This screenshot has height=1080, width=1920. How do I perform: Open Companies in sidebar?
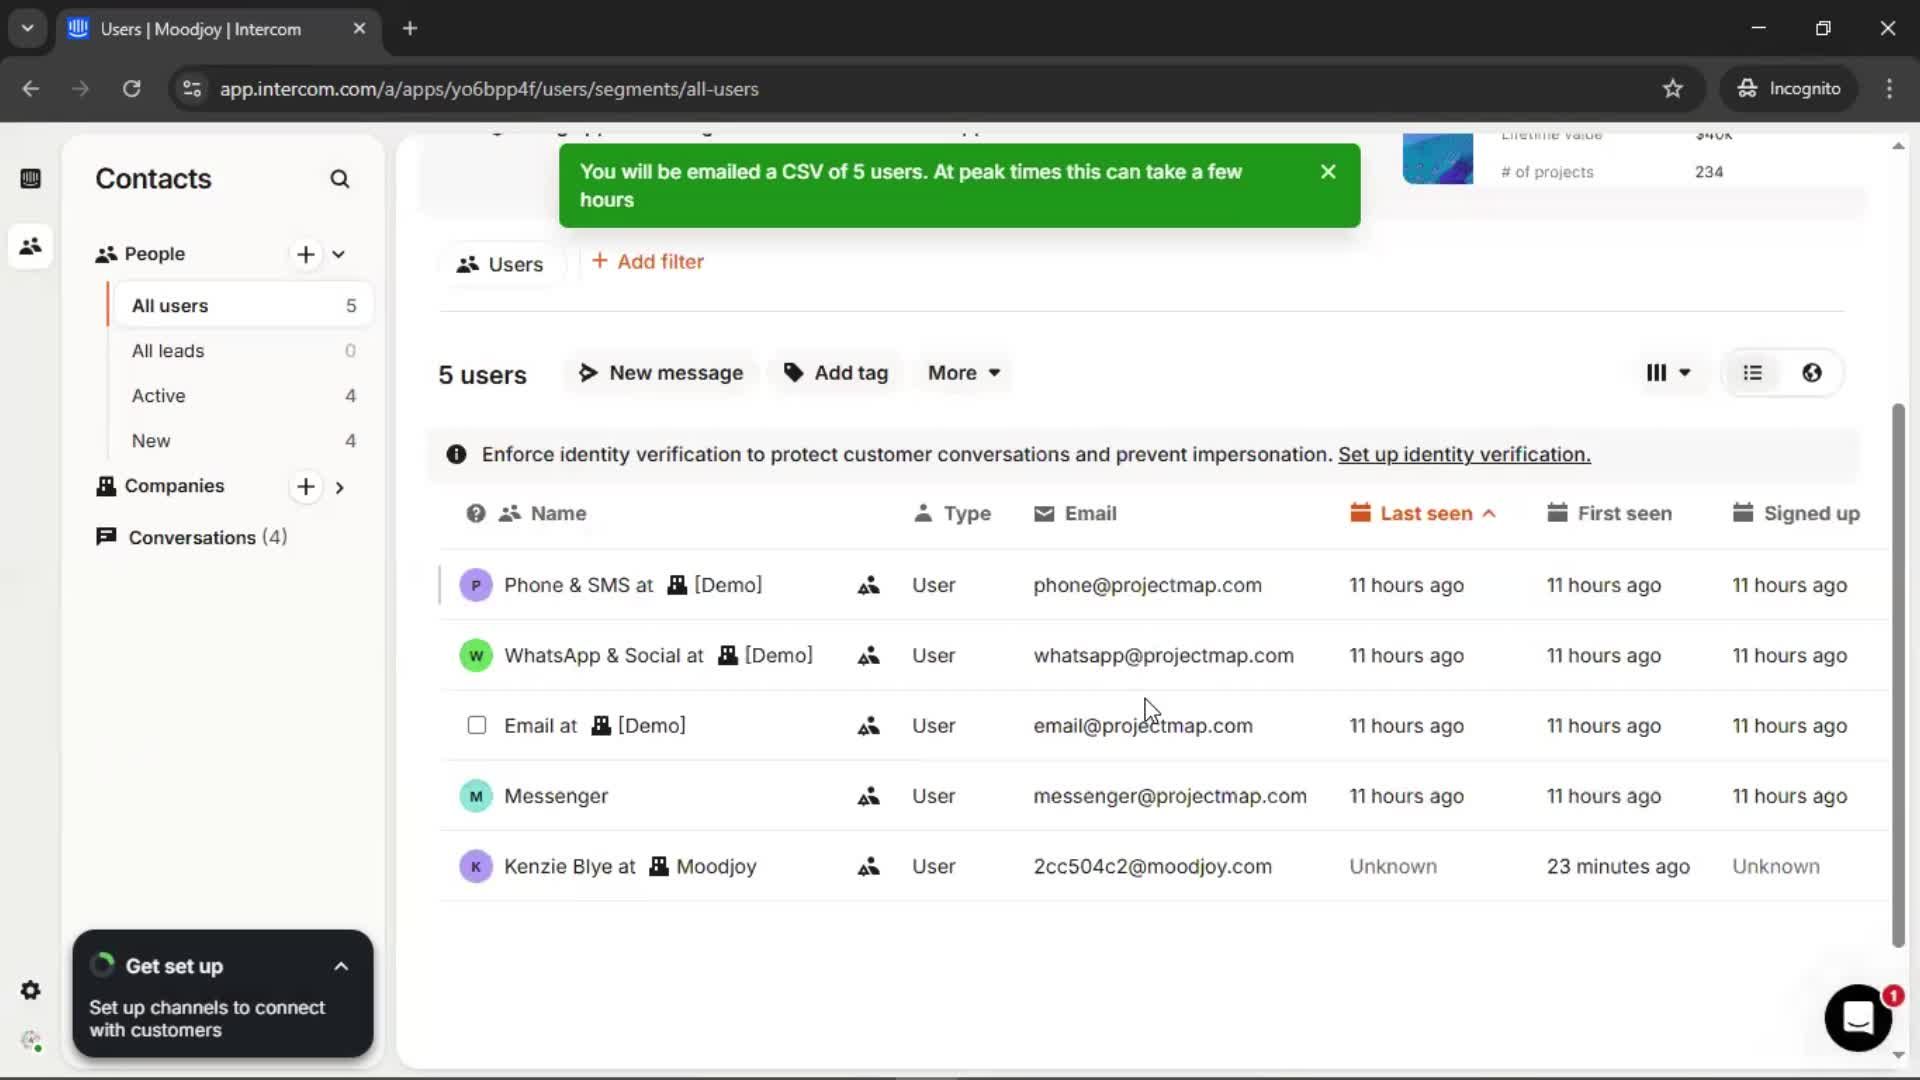click(174, 486)
